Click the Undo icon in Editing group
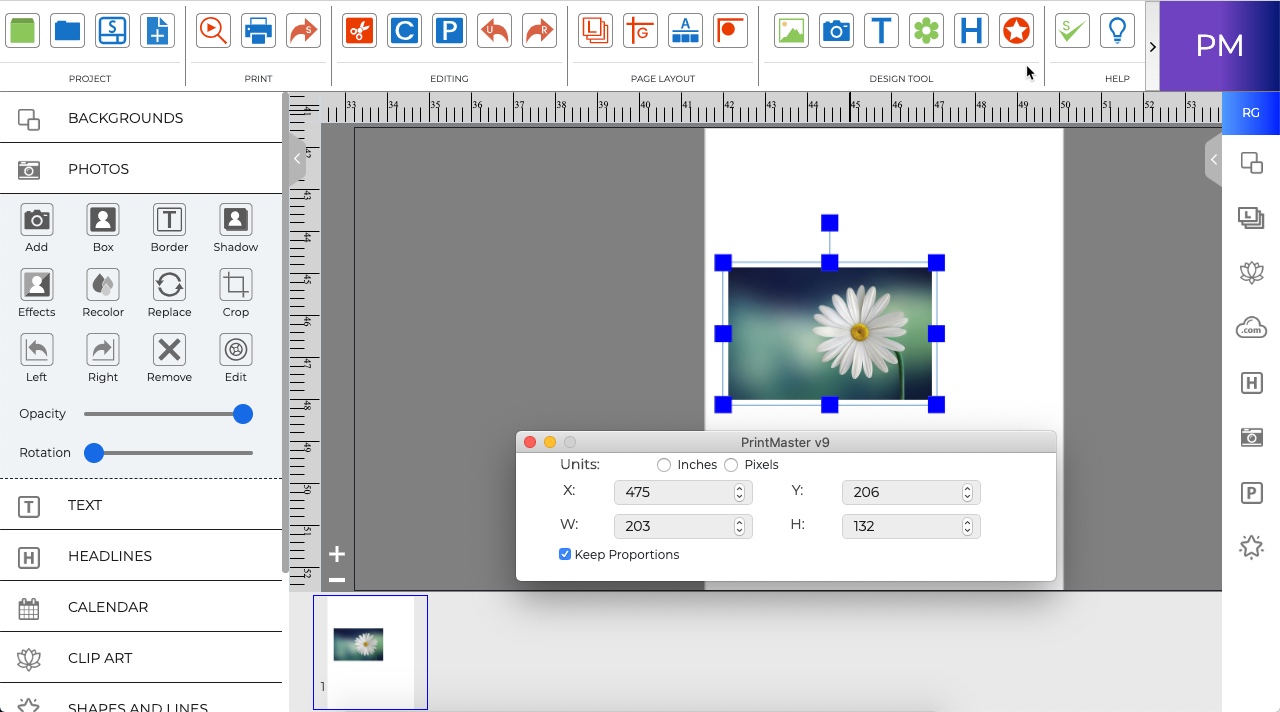This screenshot has width=1280, height=712. [x=494, y=30]
